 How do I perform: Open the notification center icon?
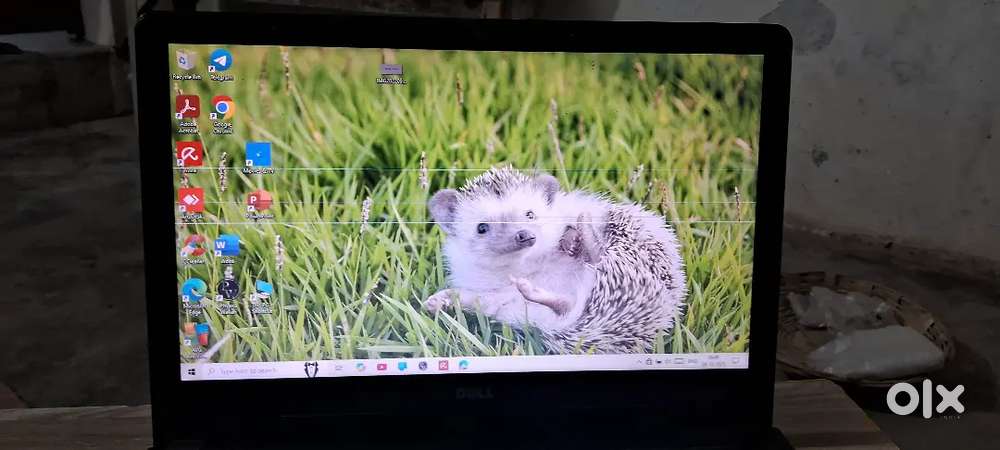click(x=737, y=358)
